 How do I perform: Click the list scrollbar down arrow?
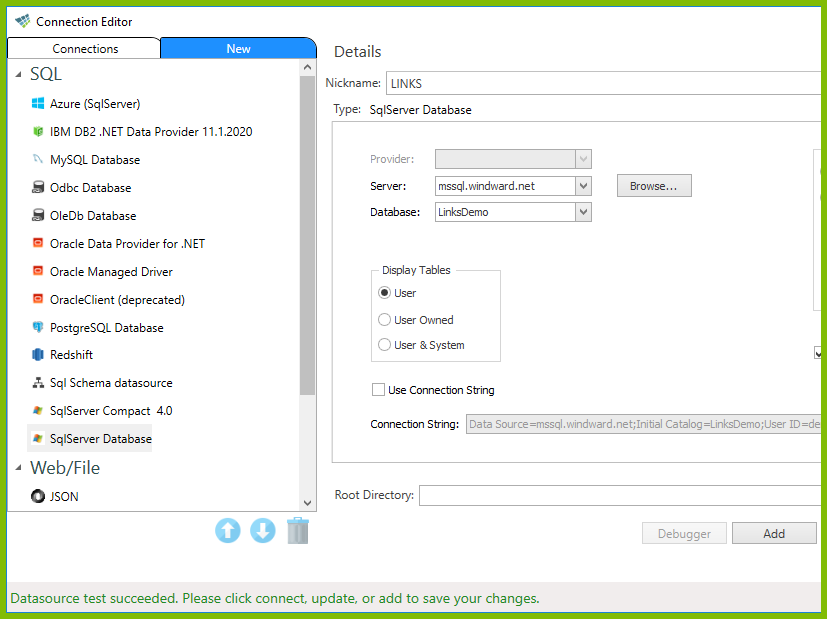[x=307, y=503]
